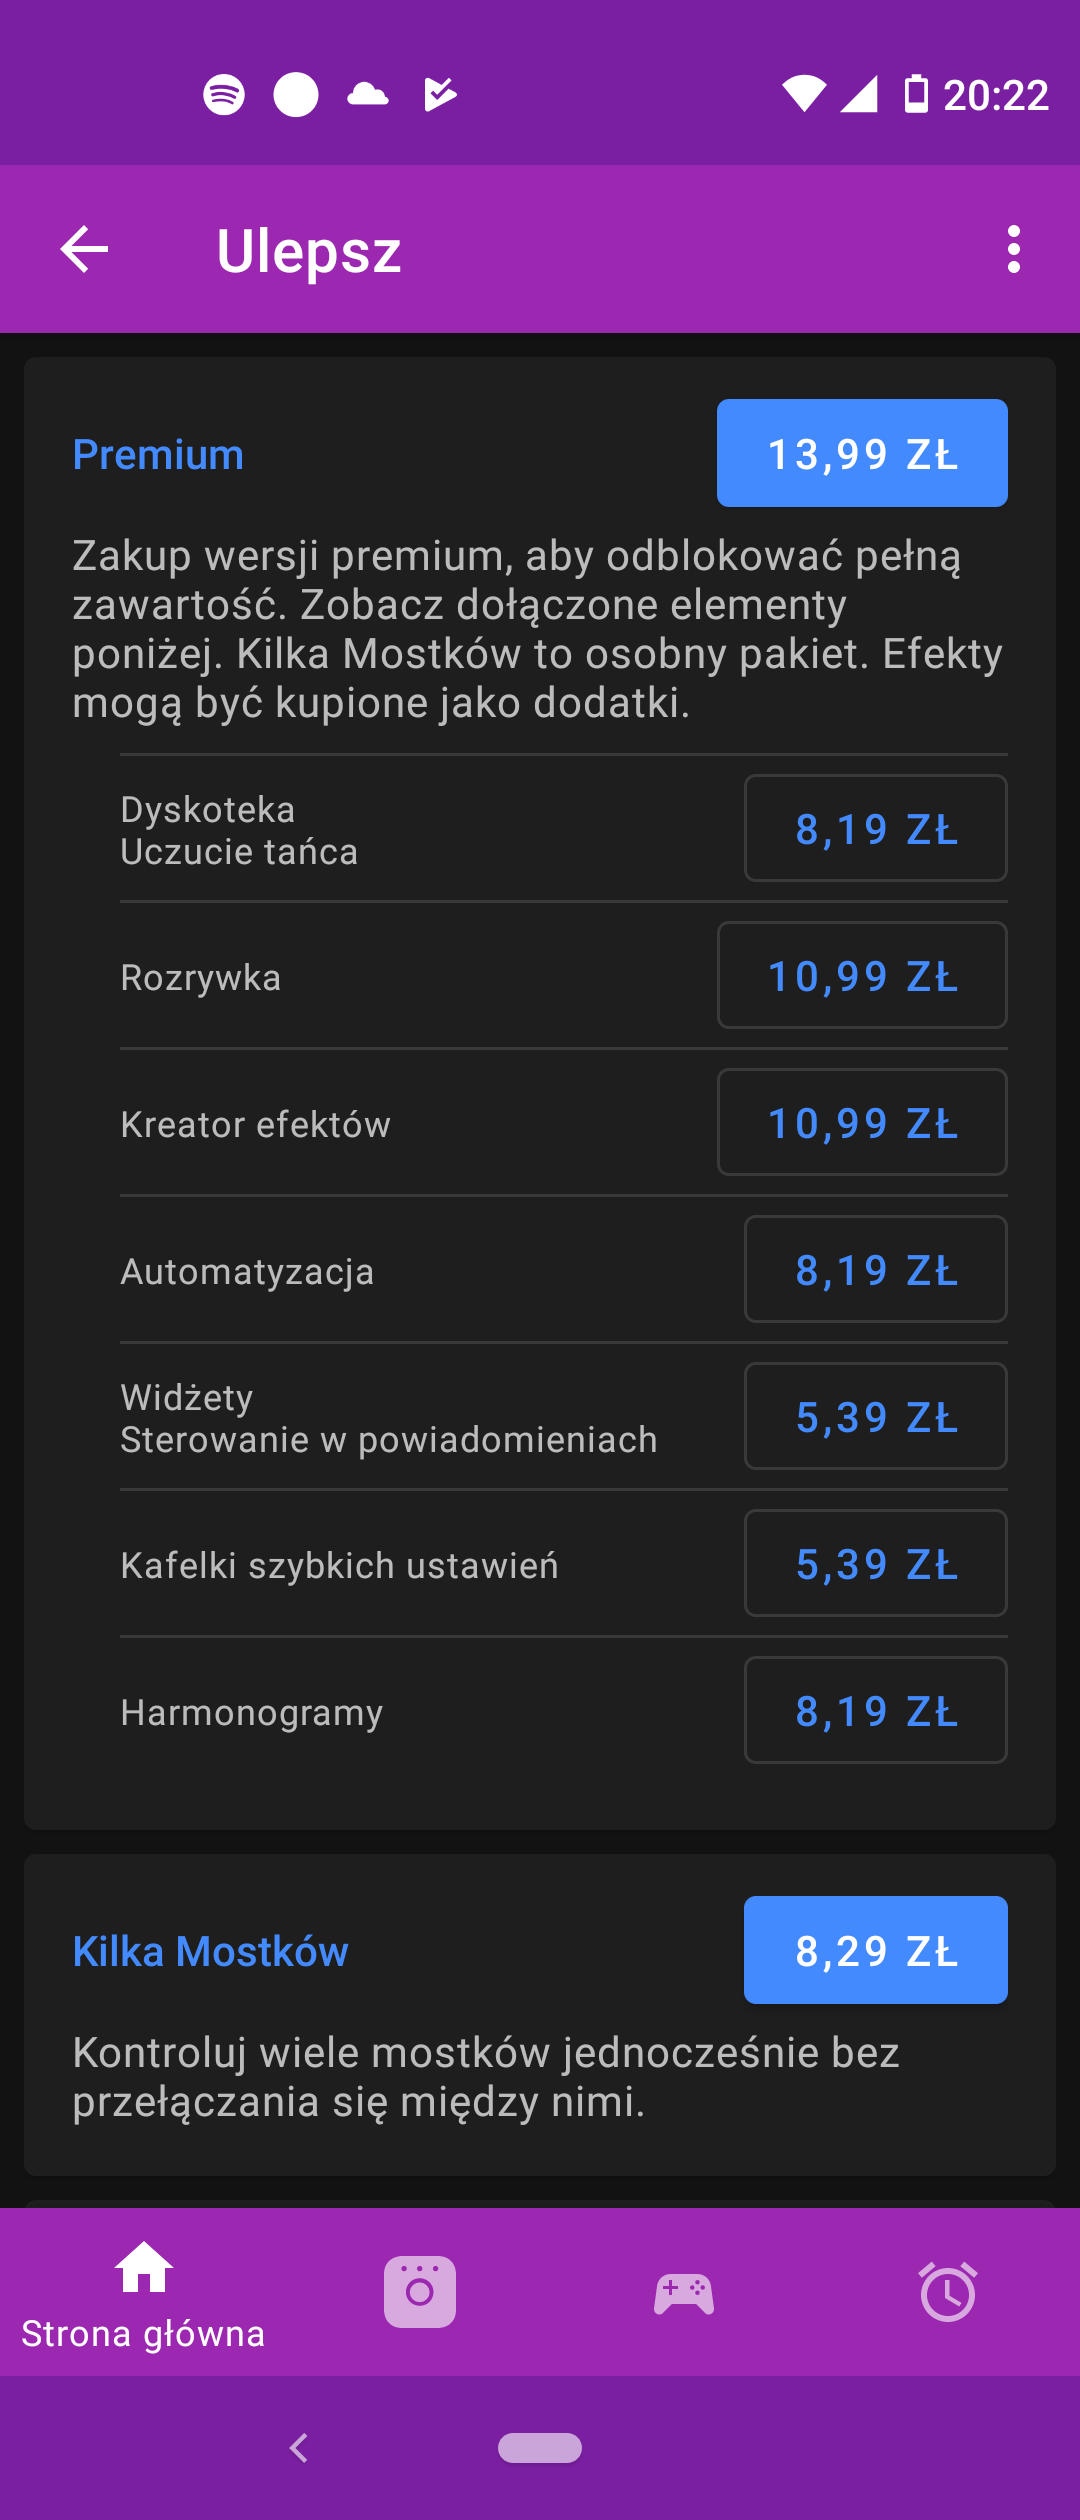The width and height of the screenshot is (1080, 2520).
Task: Tap the cloud notification icon
Action: click(368, 95)
